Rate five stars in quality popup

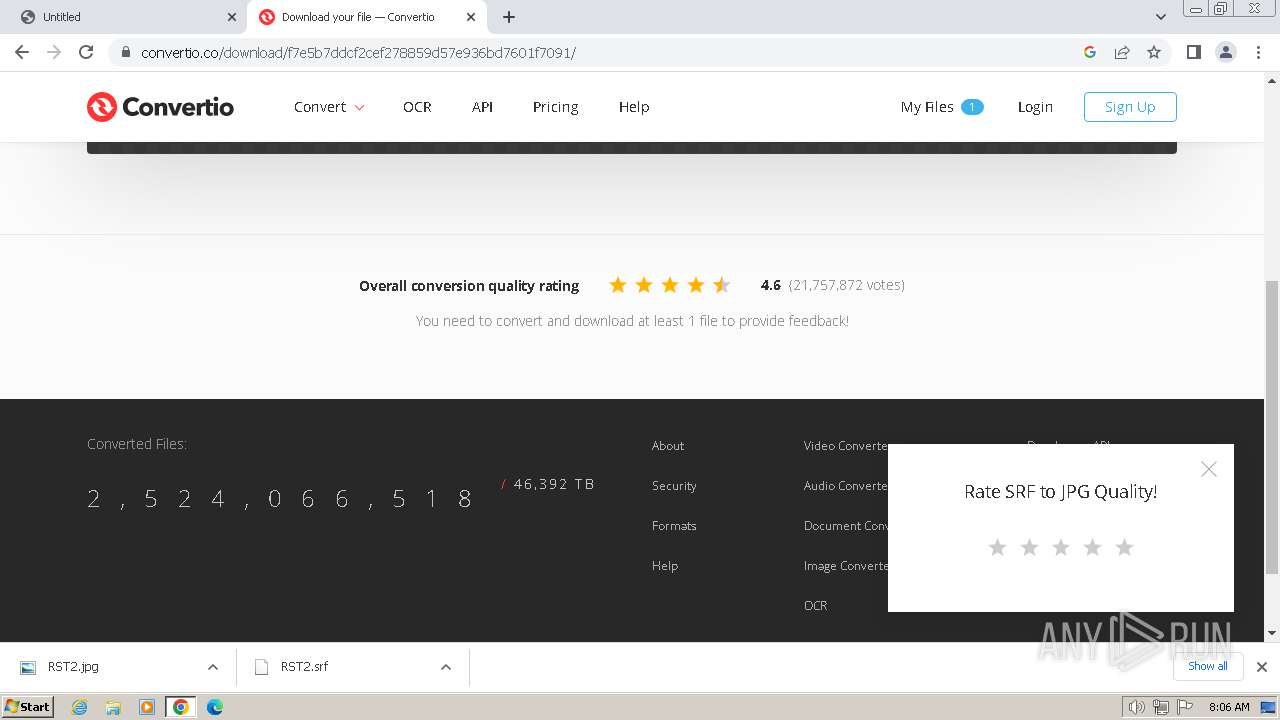[1124, 547]
